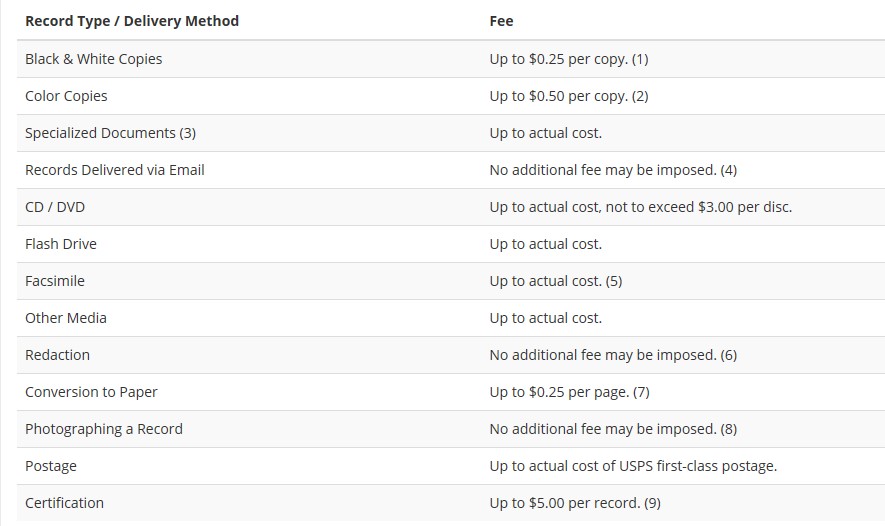
Task: Click the email "No additional fee may be imposed. (4)" text
Action: coord(612,170)
